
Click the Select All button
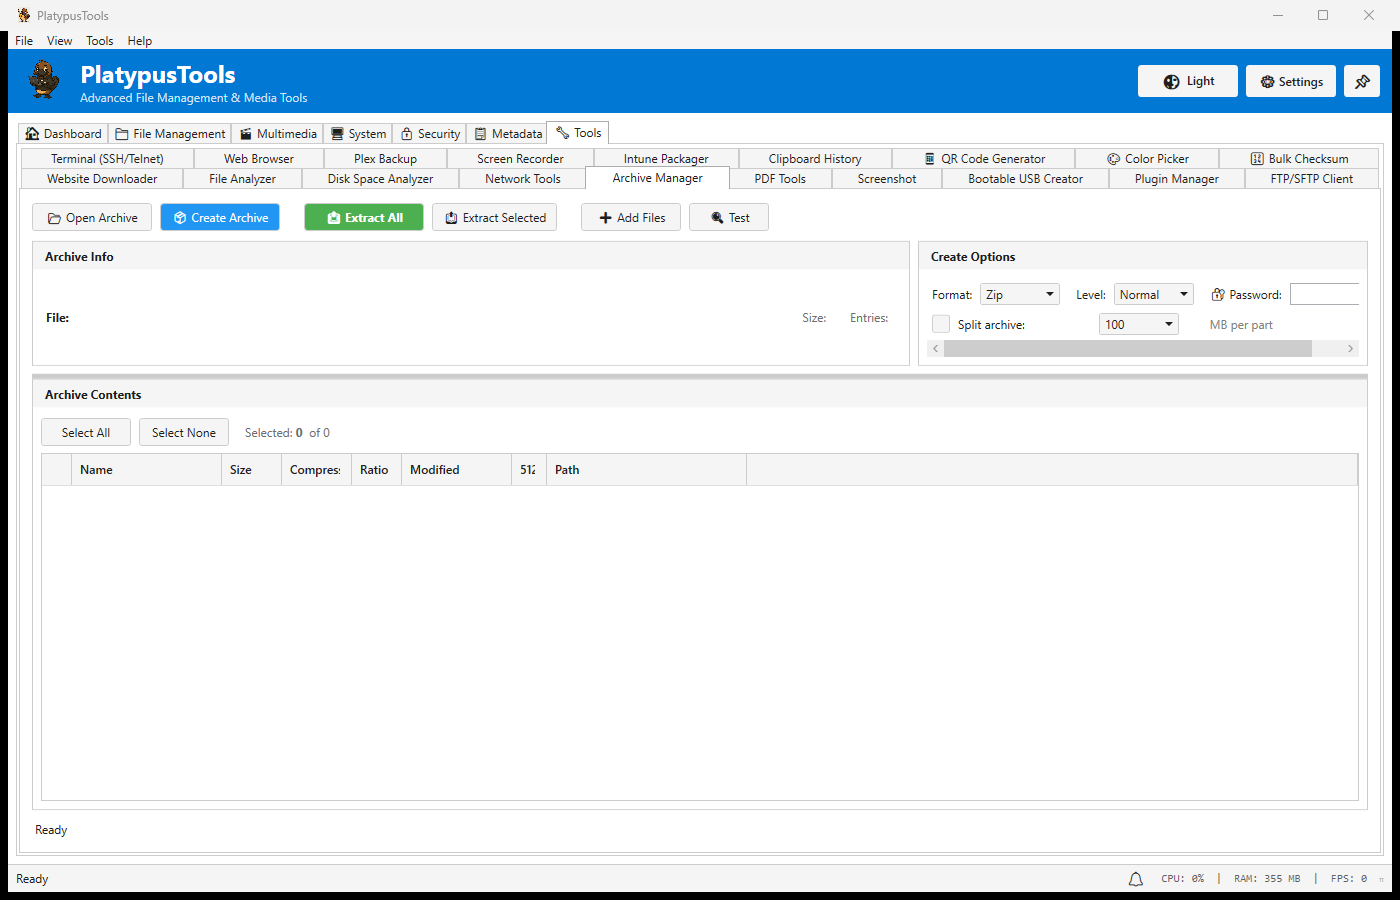click(86, 433)
